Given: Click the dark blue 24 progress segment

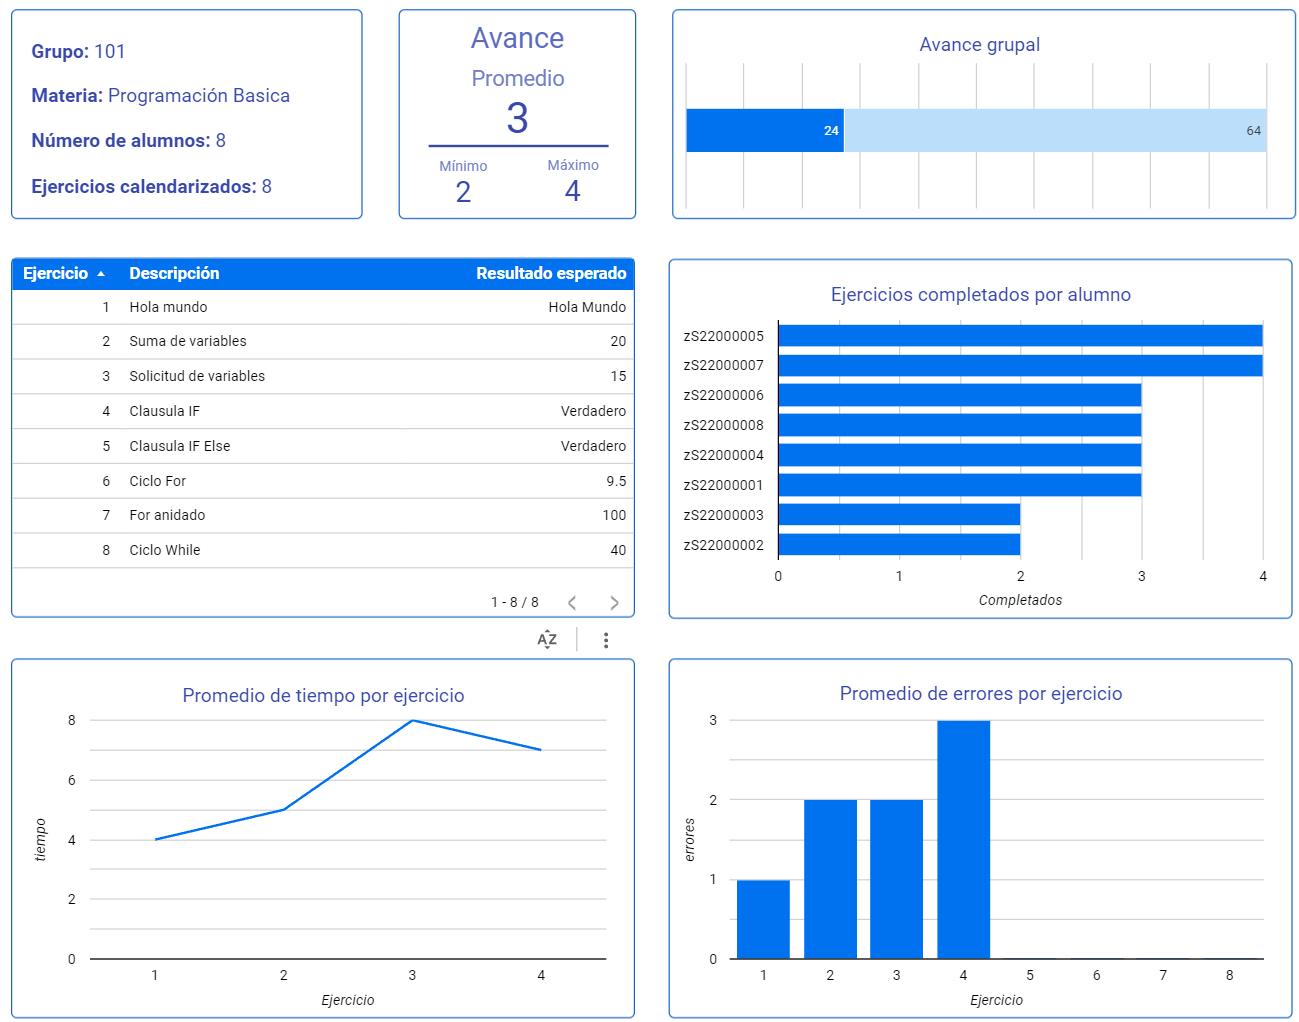Looking at the screenshot, I should pos(765,131).
